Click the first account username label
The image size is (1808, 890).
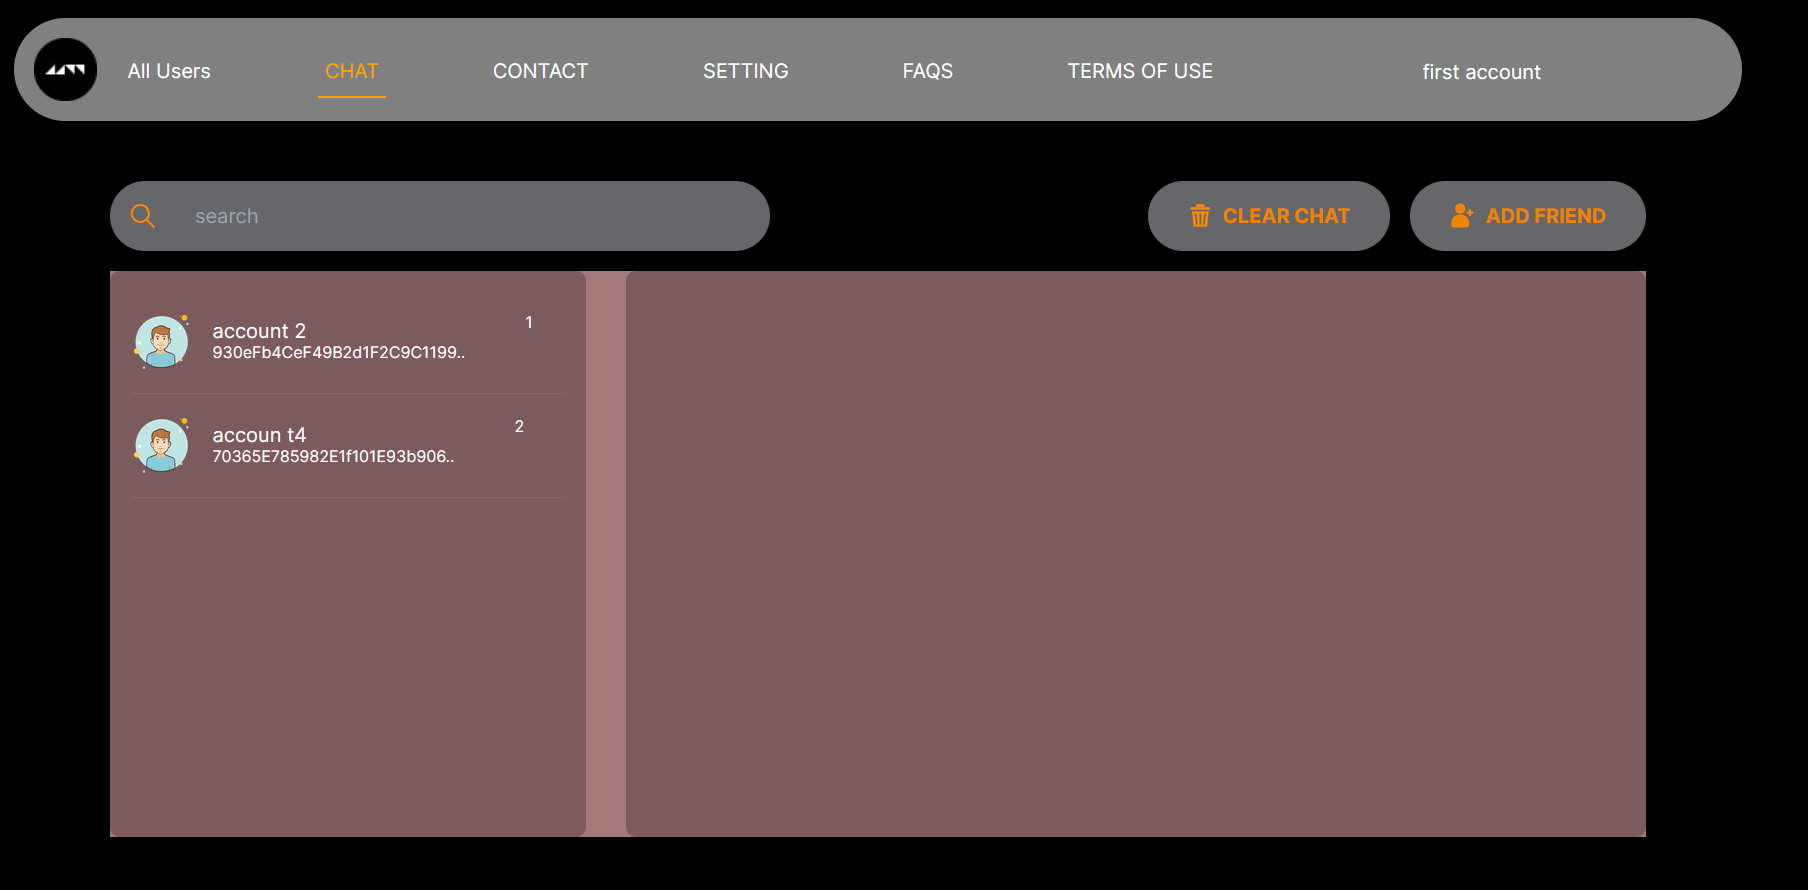click(1482, 72)
